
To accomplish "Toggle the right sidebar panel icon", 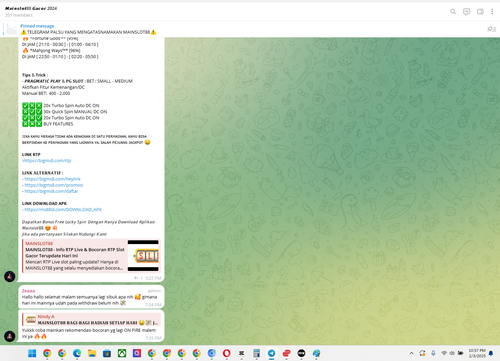I will click(x=480, y=12).
